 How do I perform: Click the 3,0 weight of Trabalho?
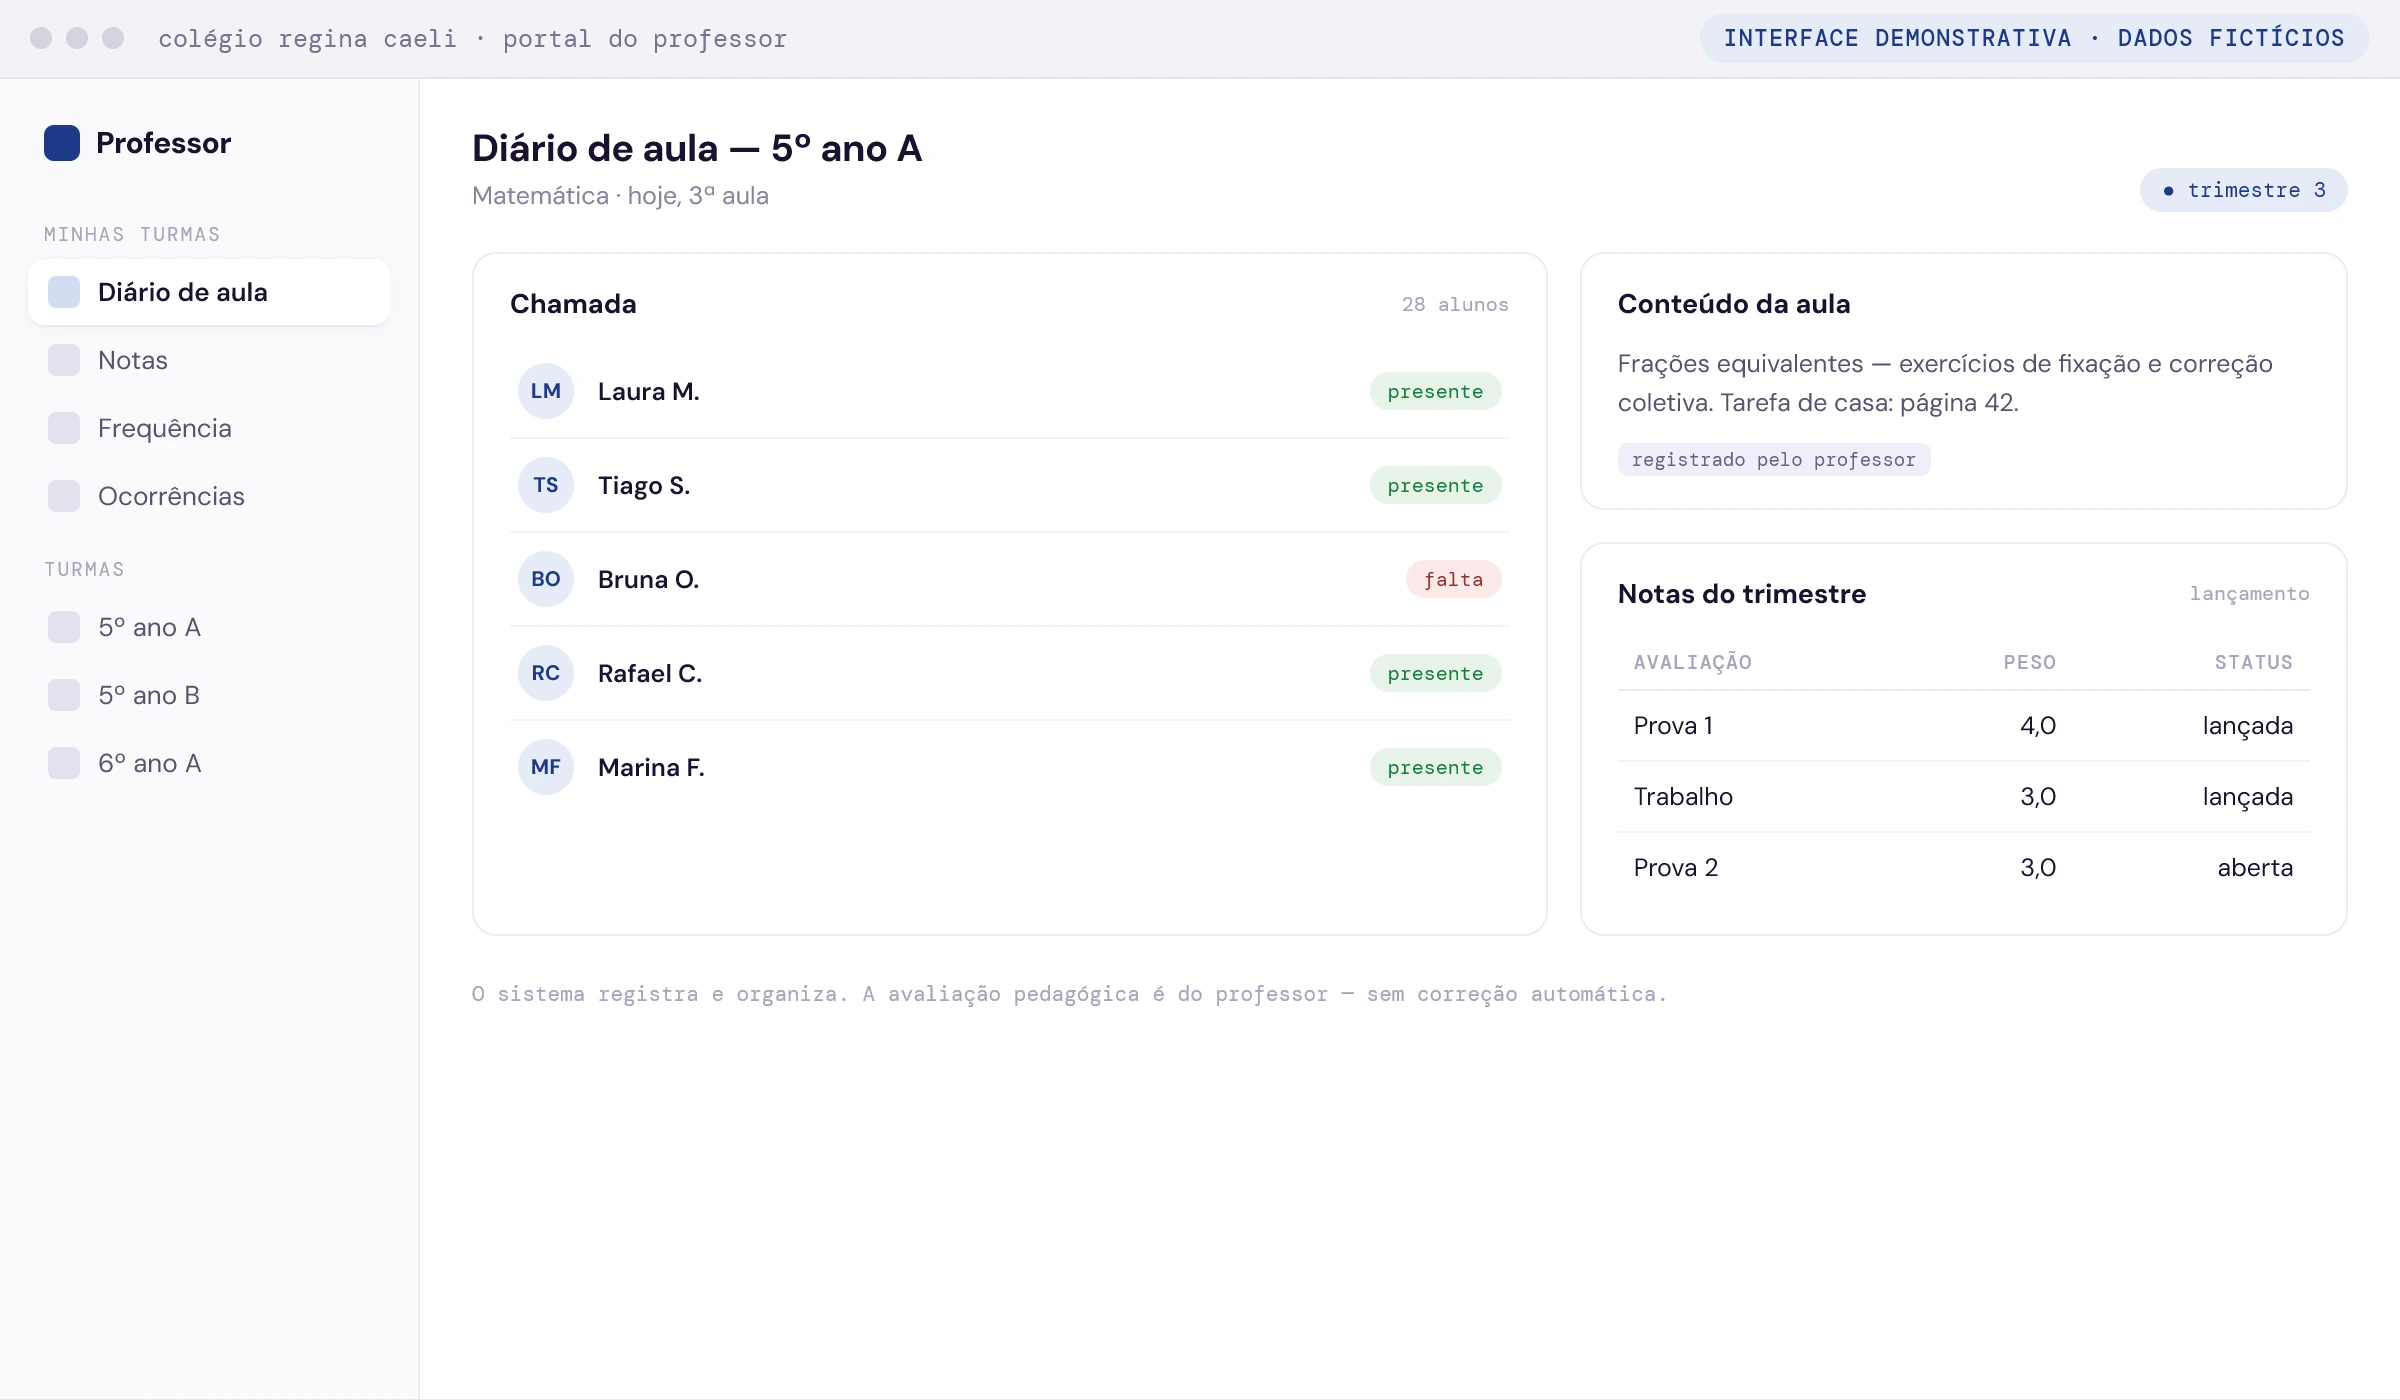2038,796
